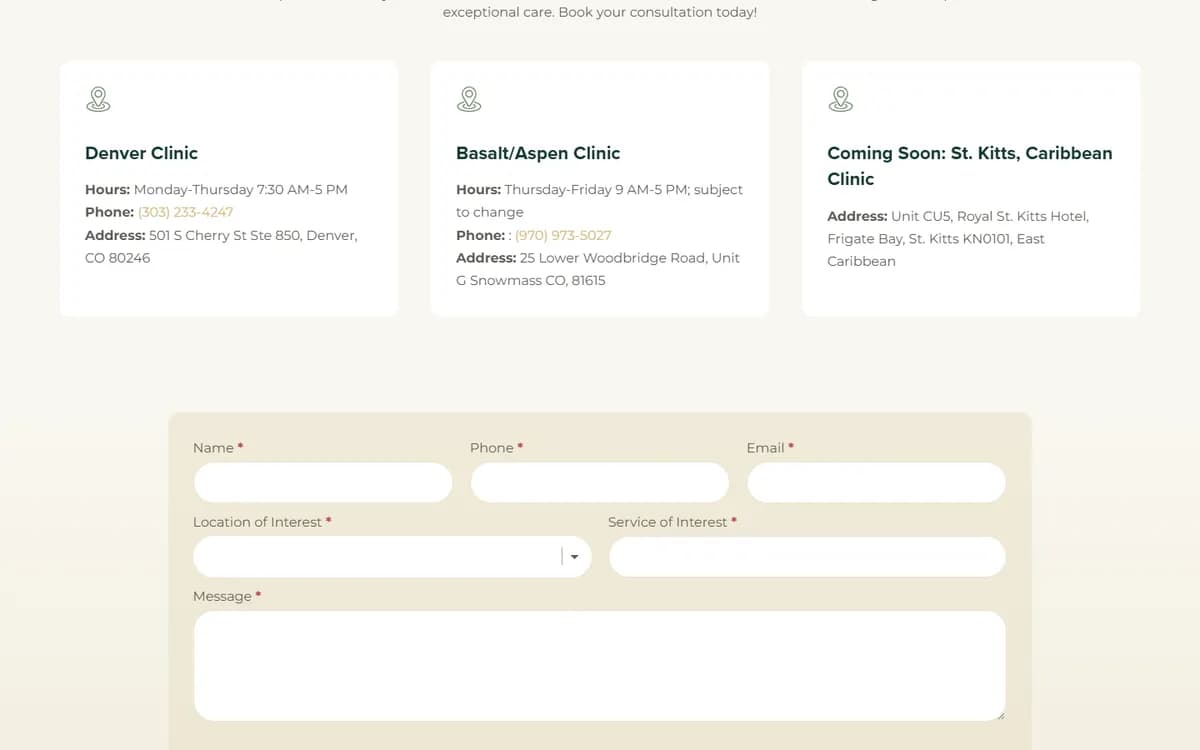Viewport: 1200px width, 750px height.
Task: Click the 25 Lower Woodbridge Road address
Action: point(598,269)
